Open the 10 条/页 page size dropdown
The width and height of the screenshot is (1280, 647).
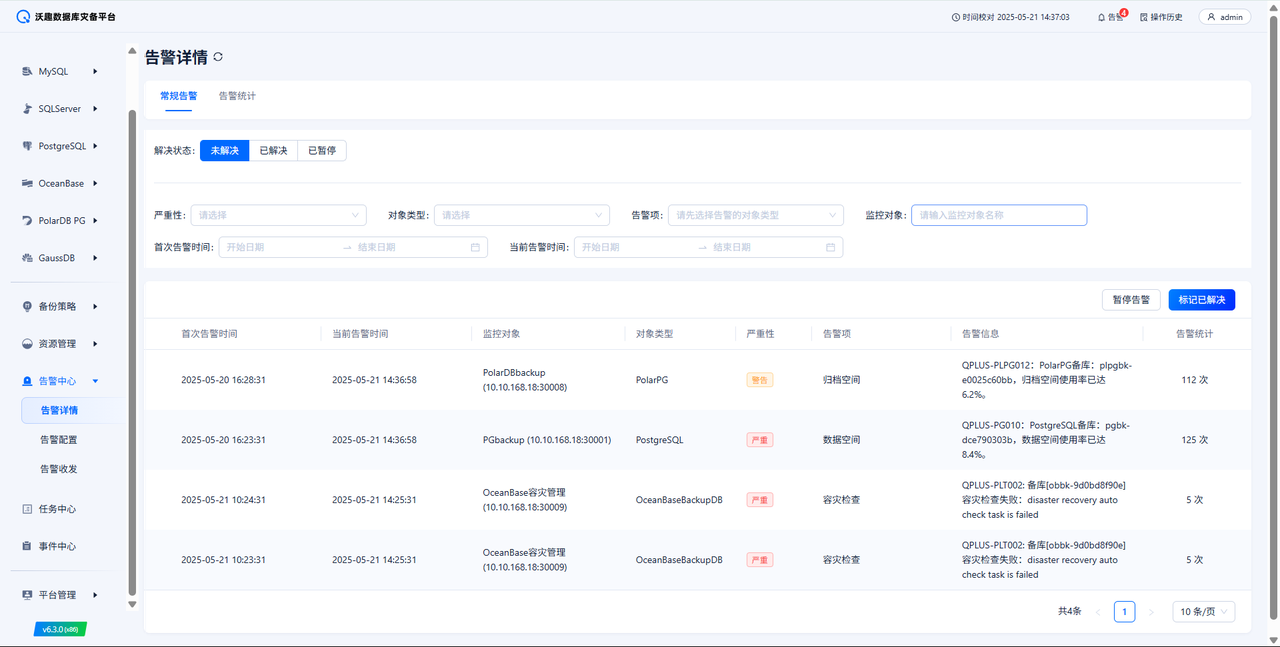coord(1204,611)
